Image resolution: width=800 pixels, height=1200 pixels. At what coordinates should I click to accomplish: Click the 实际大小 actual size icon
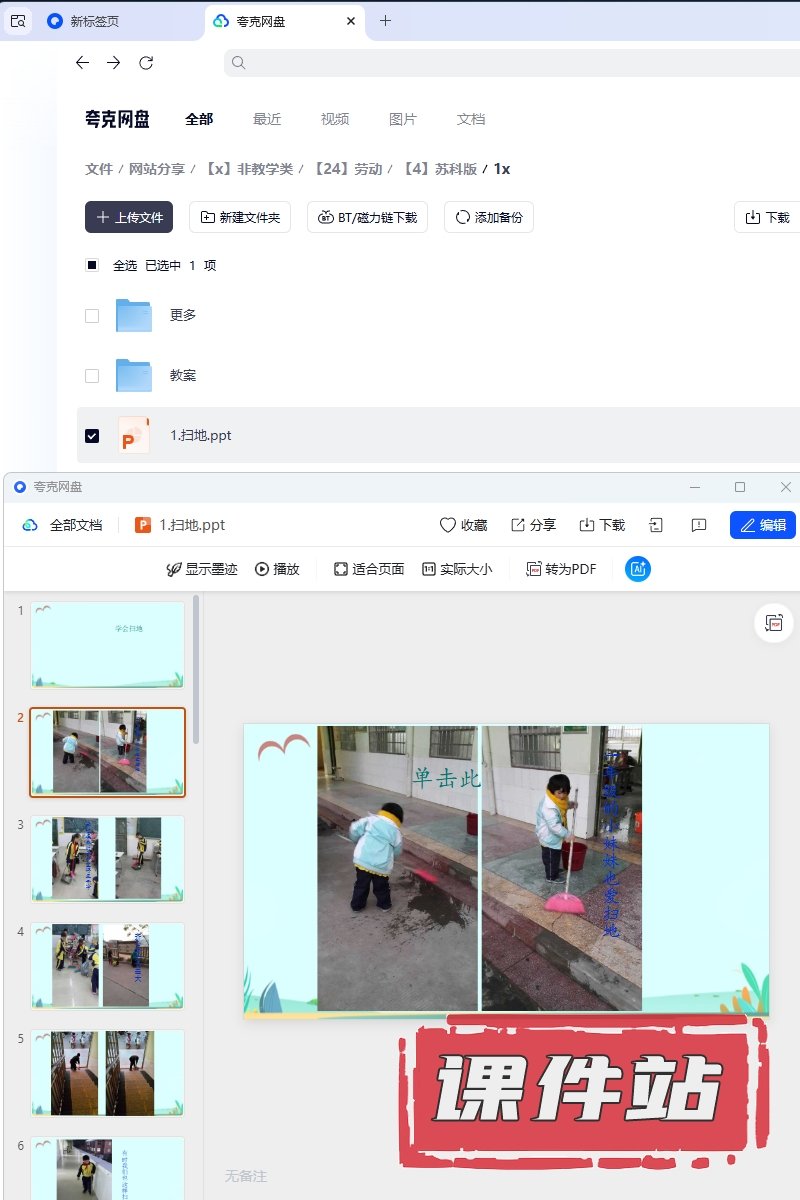tap(429, 569)
